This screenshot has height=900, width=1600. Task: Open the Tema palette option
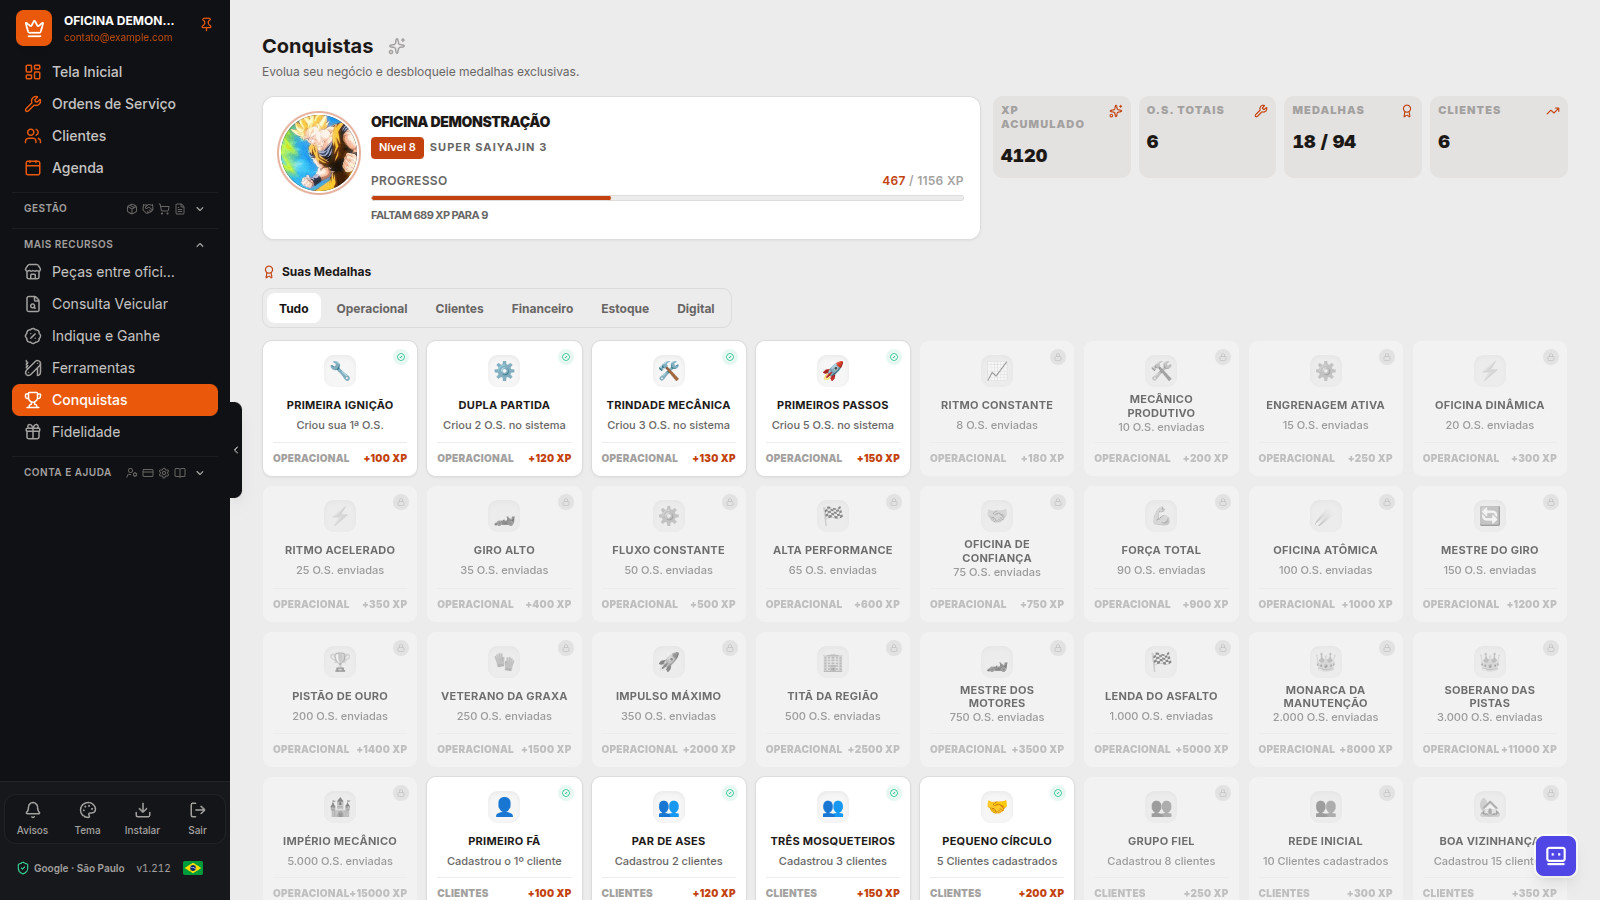88,818
